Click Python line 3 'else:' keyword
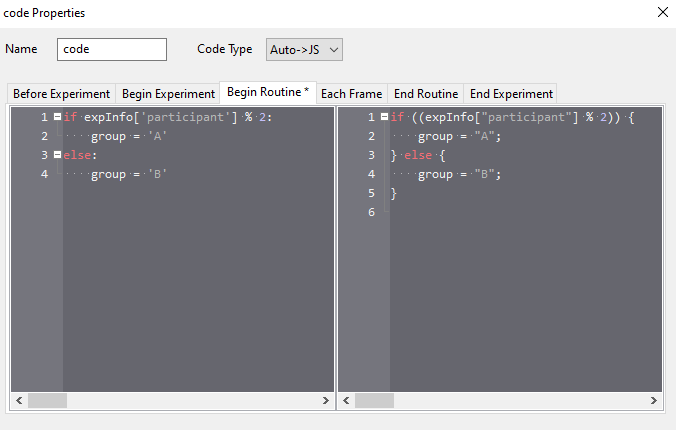676x430 pixels. [80, 155]
